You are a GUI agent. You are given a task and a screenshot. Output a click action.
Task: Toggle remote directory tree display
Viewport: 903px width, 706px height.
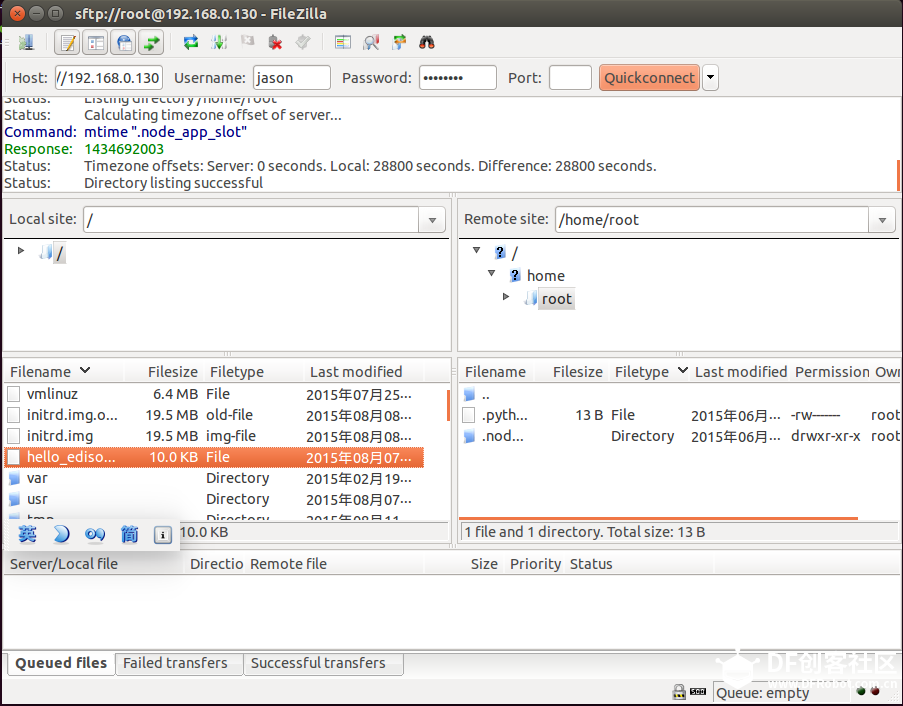click(x=124, y=43)
